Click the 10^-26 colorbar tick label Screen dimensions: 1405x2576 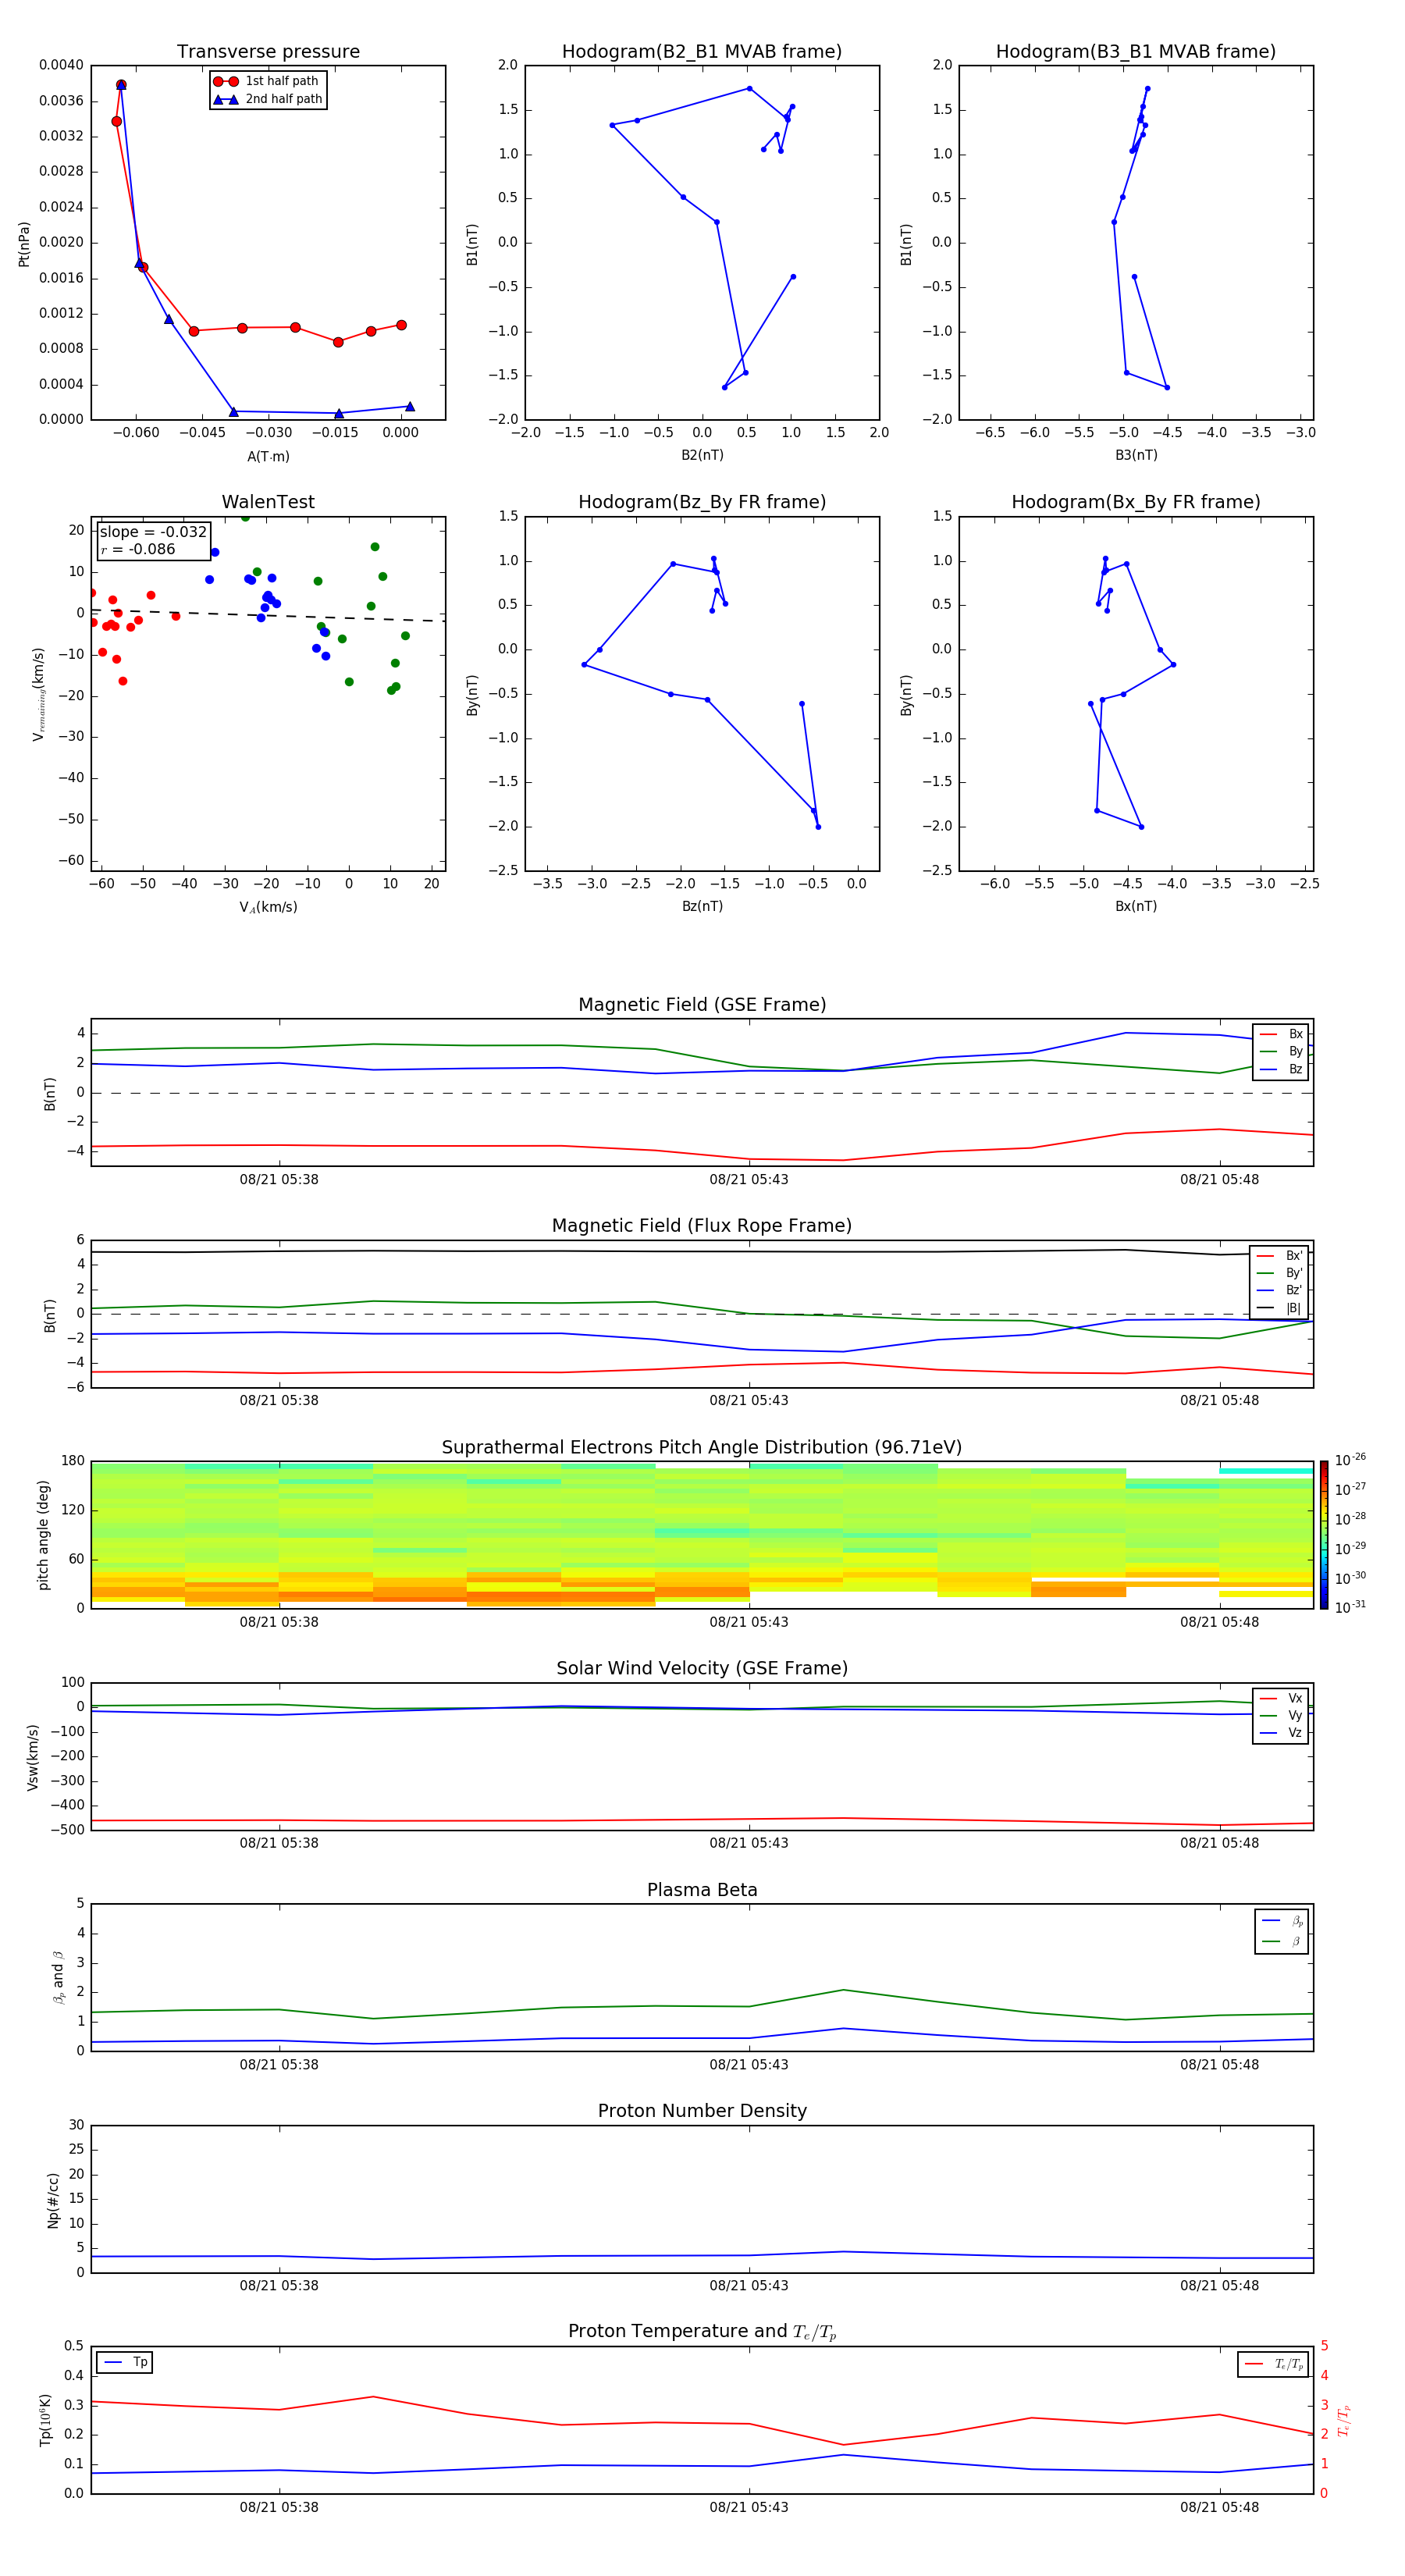coord(1350,1460)
